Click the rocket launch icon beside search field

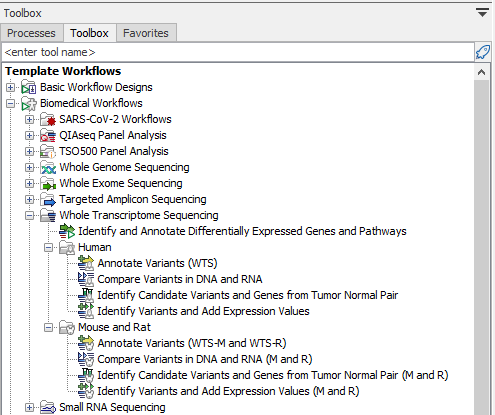pos(483,52)
